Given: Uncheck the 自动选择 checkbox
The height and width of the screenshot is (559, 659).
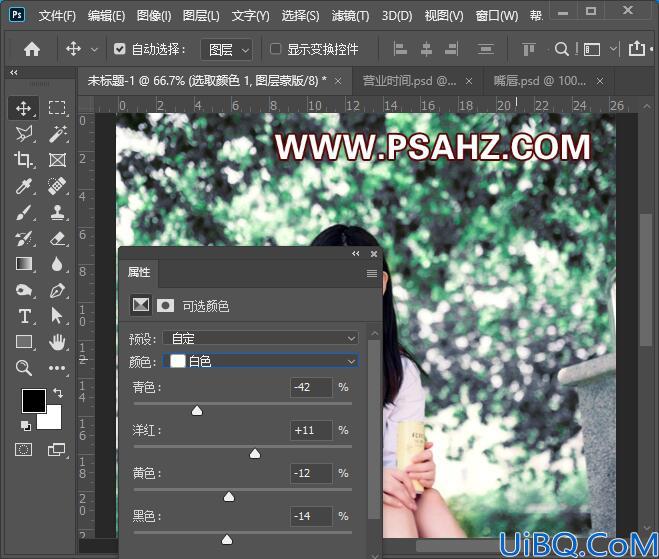Looking at the screenshot, I should pos(119,49).
